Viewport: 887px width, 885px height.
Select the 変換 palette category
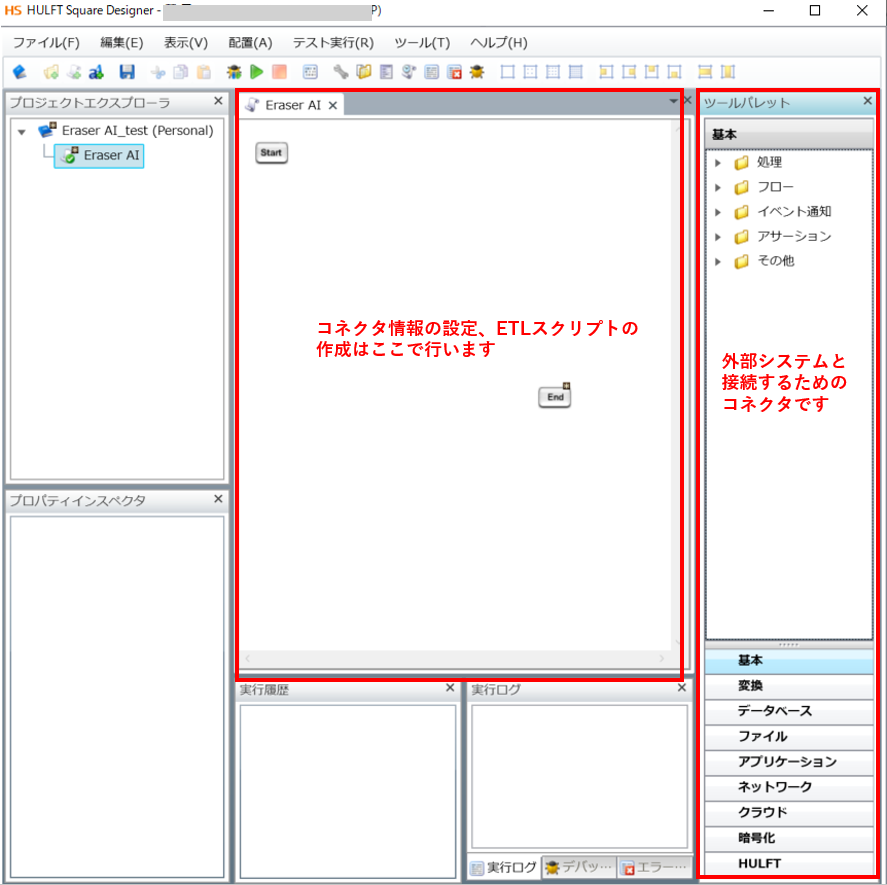pyautogui.click(x=789, y=686)
